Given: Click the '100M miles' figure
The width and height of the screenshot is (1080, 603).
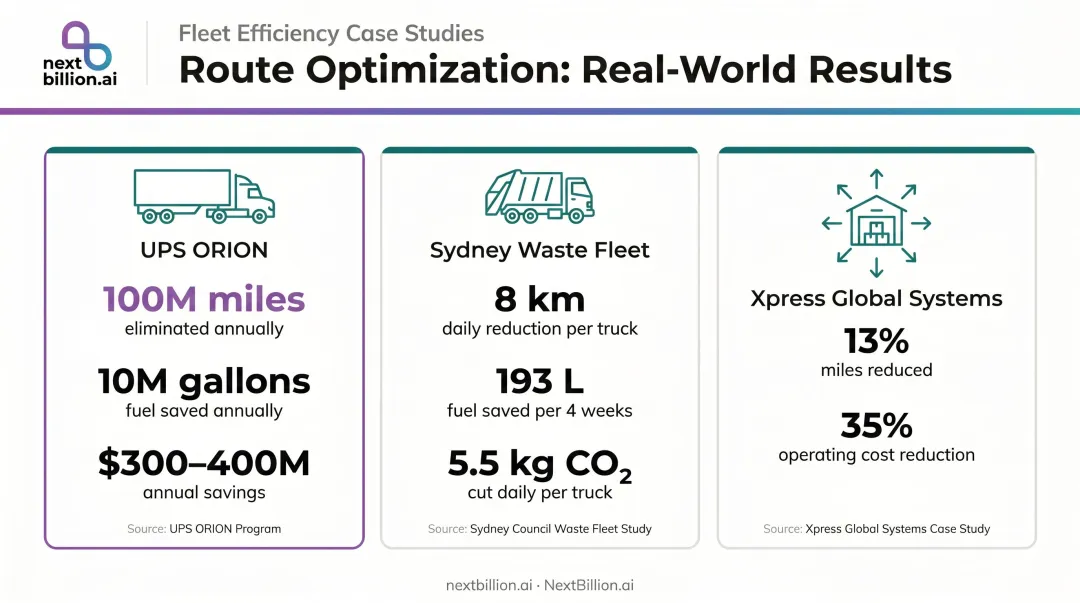Looking at the screenshot, I should [204, 299].
